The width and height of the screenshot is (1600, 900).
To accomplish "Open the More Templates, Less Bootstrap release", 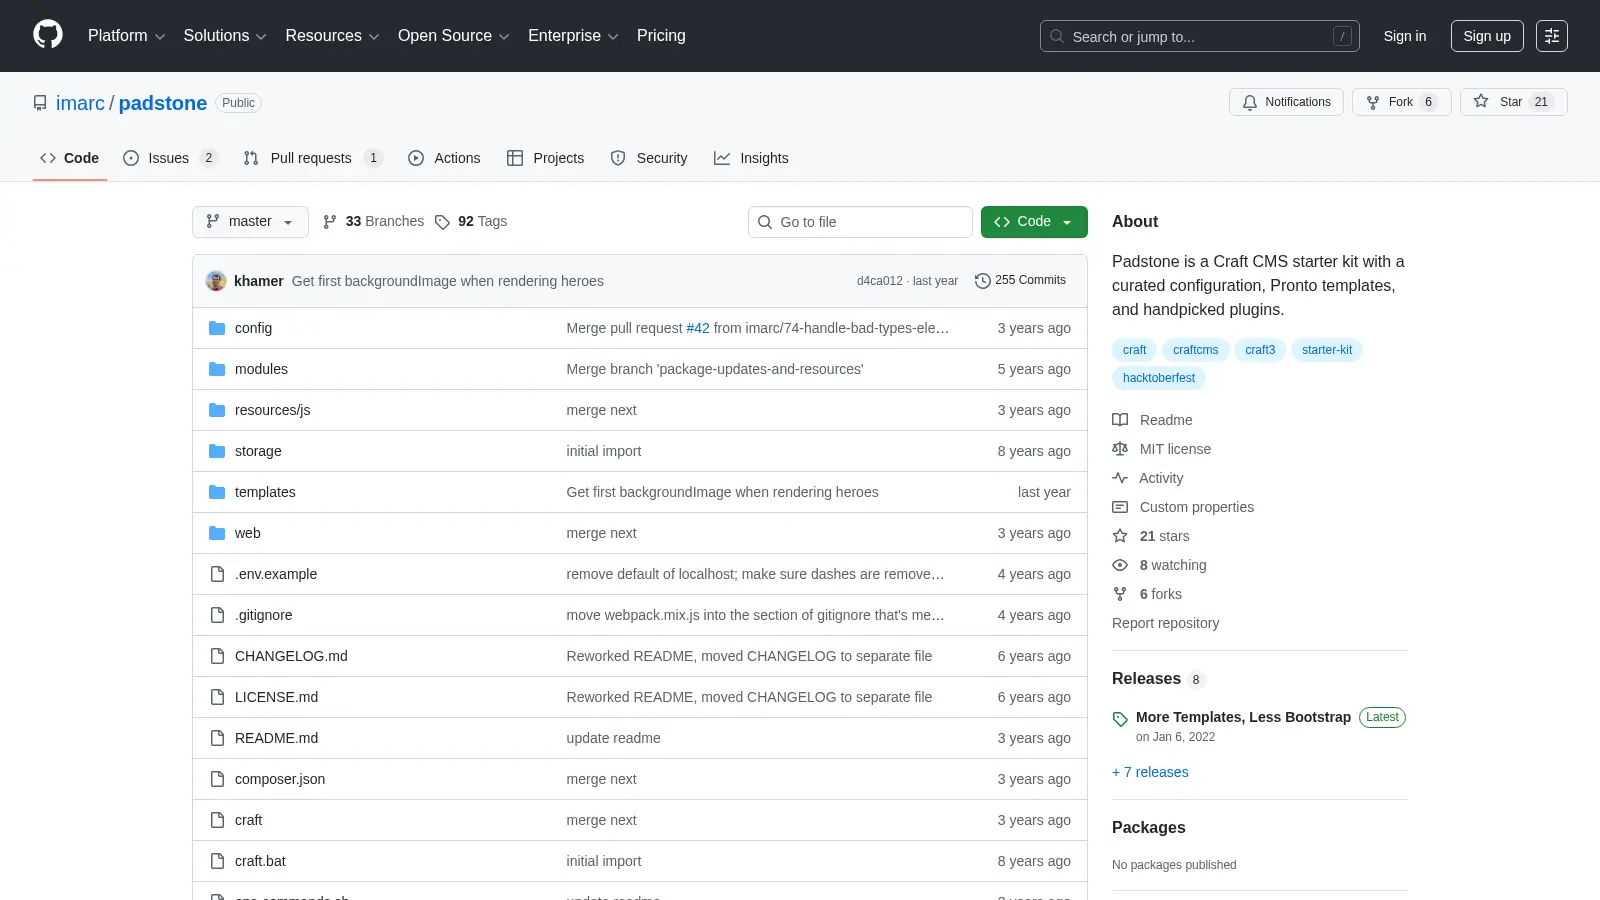I will coord(1243,717).
